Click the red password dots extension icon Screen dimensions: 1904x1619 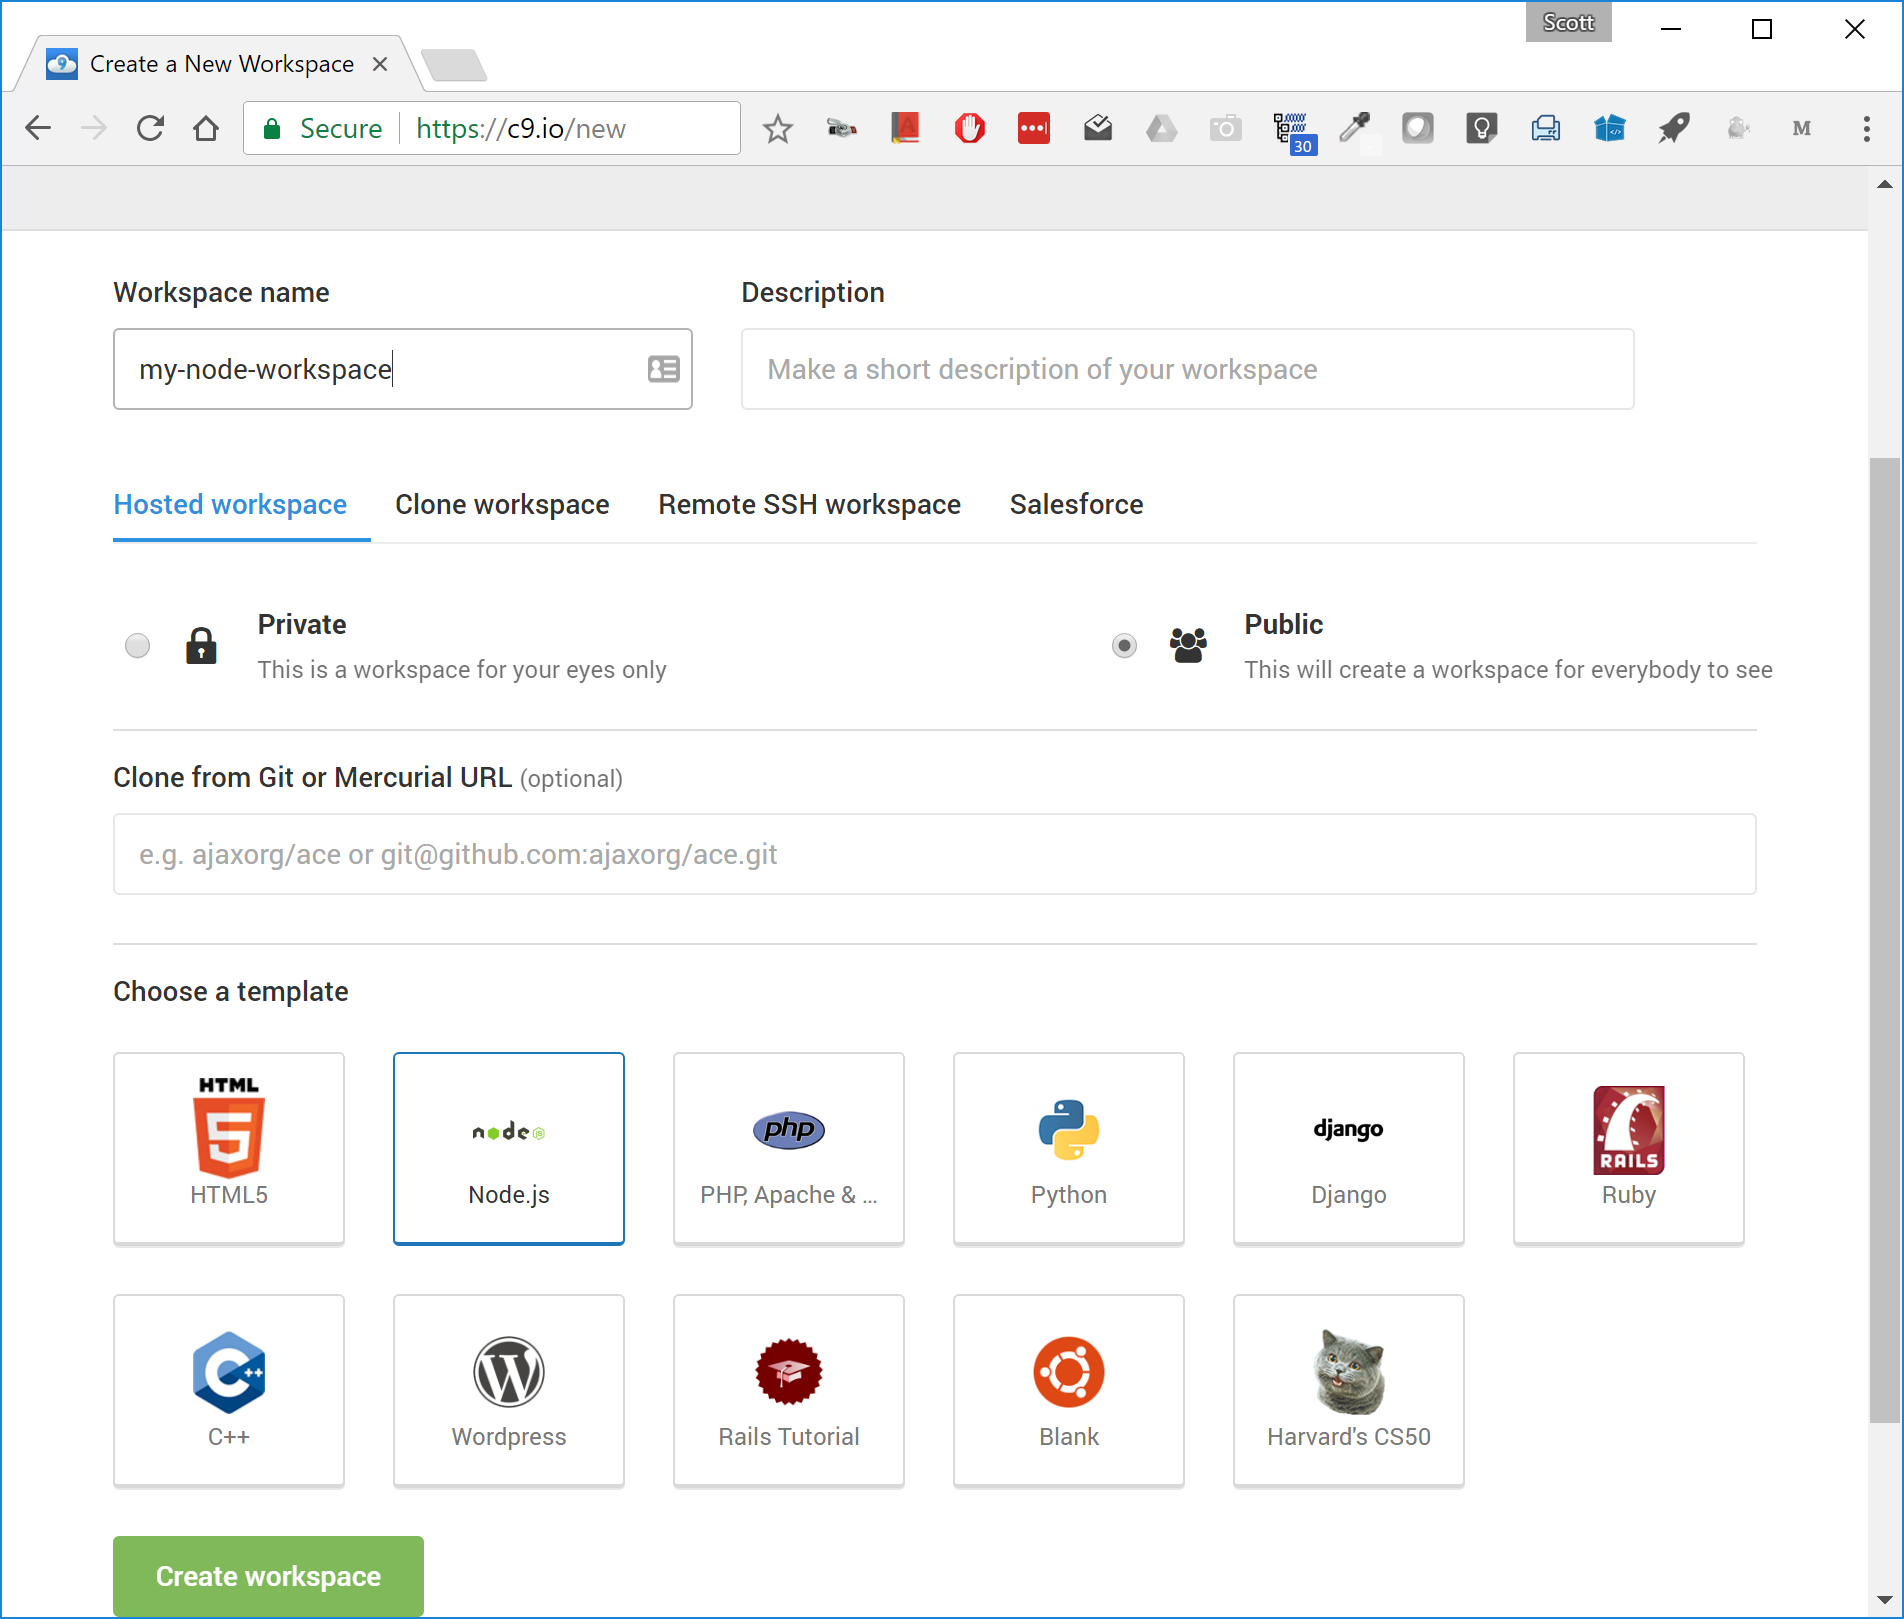pos(1033,129)
